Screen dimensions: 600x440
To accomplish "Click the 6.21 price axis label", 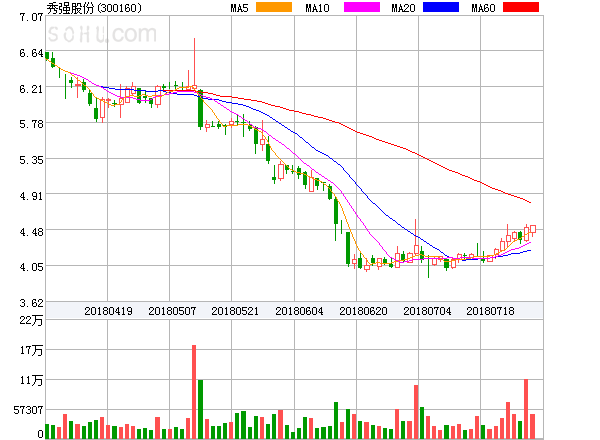I will [31, 89].
